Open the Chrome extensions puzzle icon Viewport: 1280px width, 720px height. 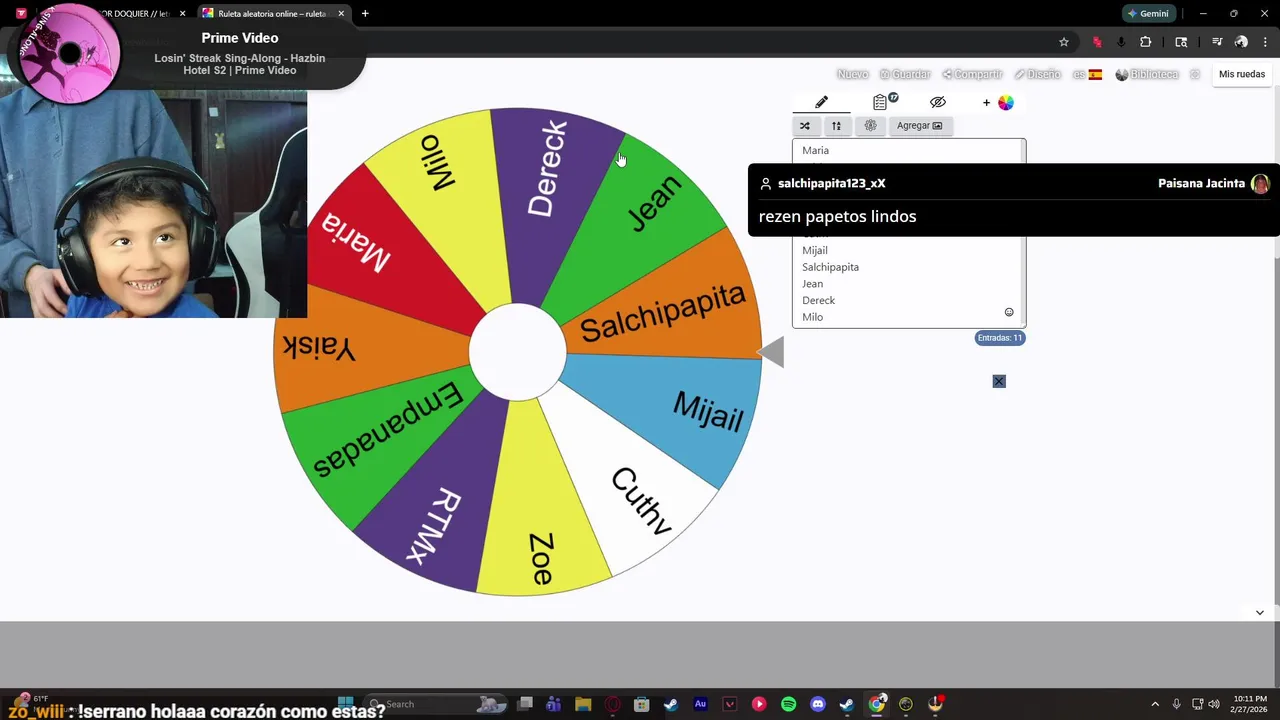pos(1146,42)
